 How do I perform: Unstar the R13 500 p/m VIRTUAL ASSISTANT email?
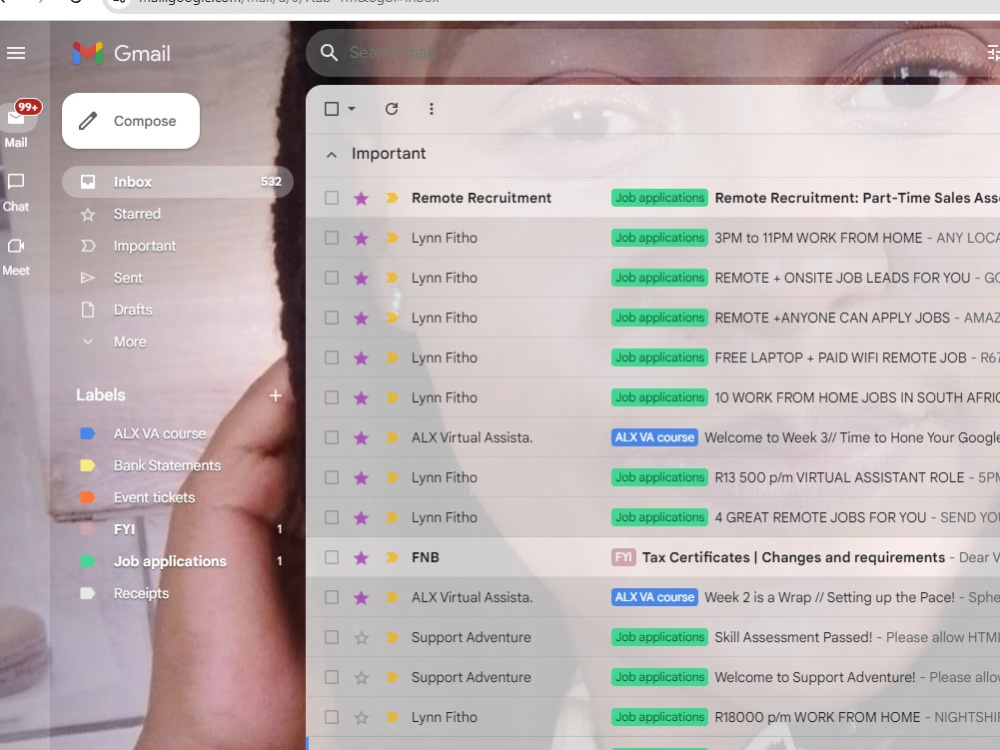361,478
